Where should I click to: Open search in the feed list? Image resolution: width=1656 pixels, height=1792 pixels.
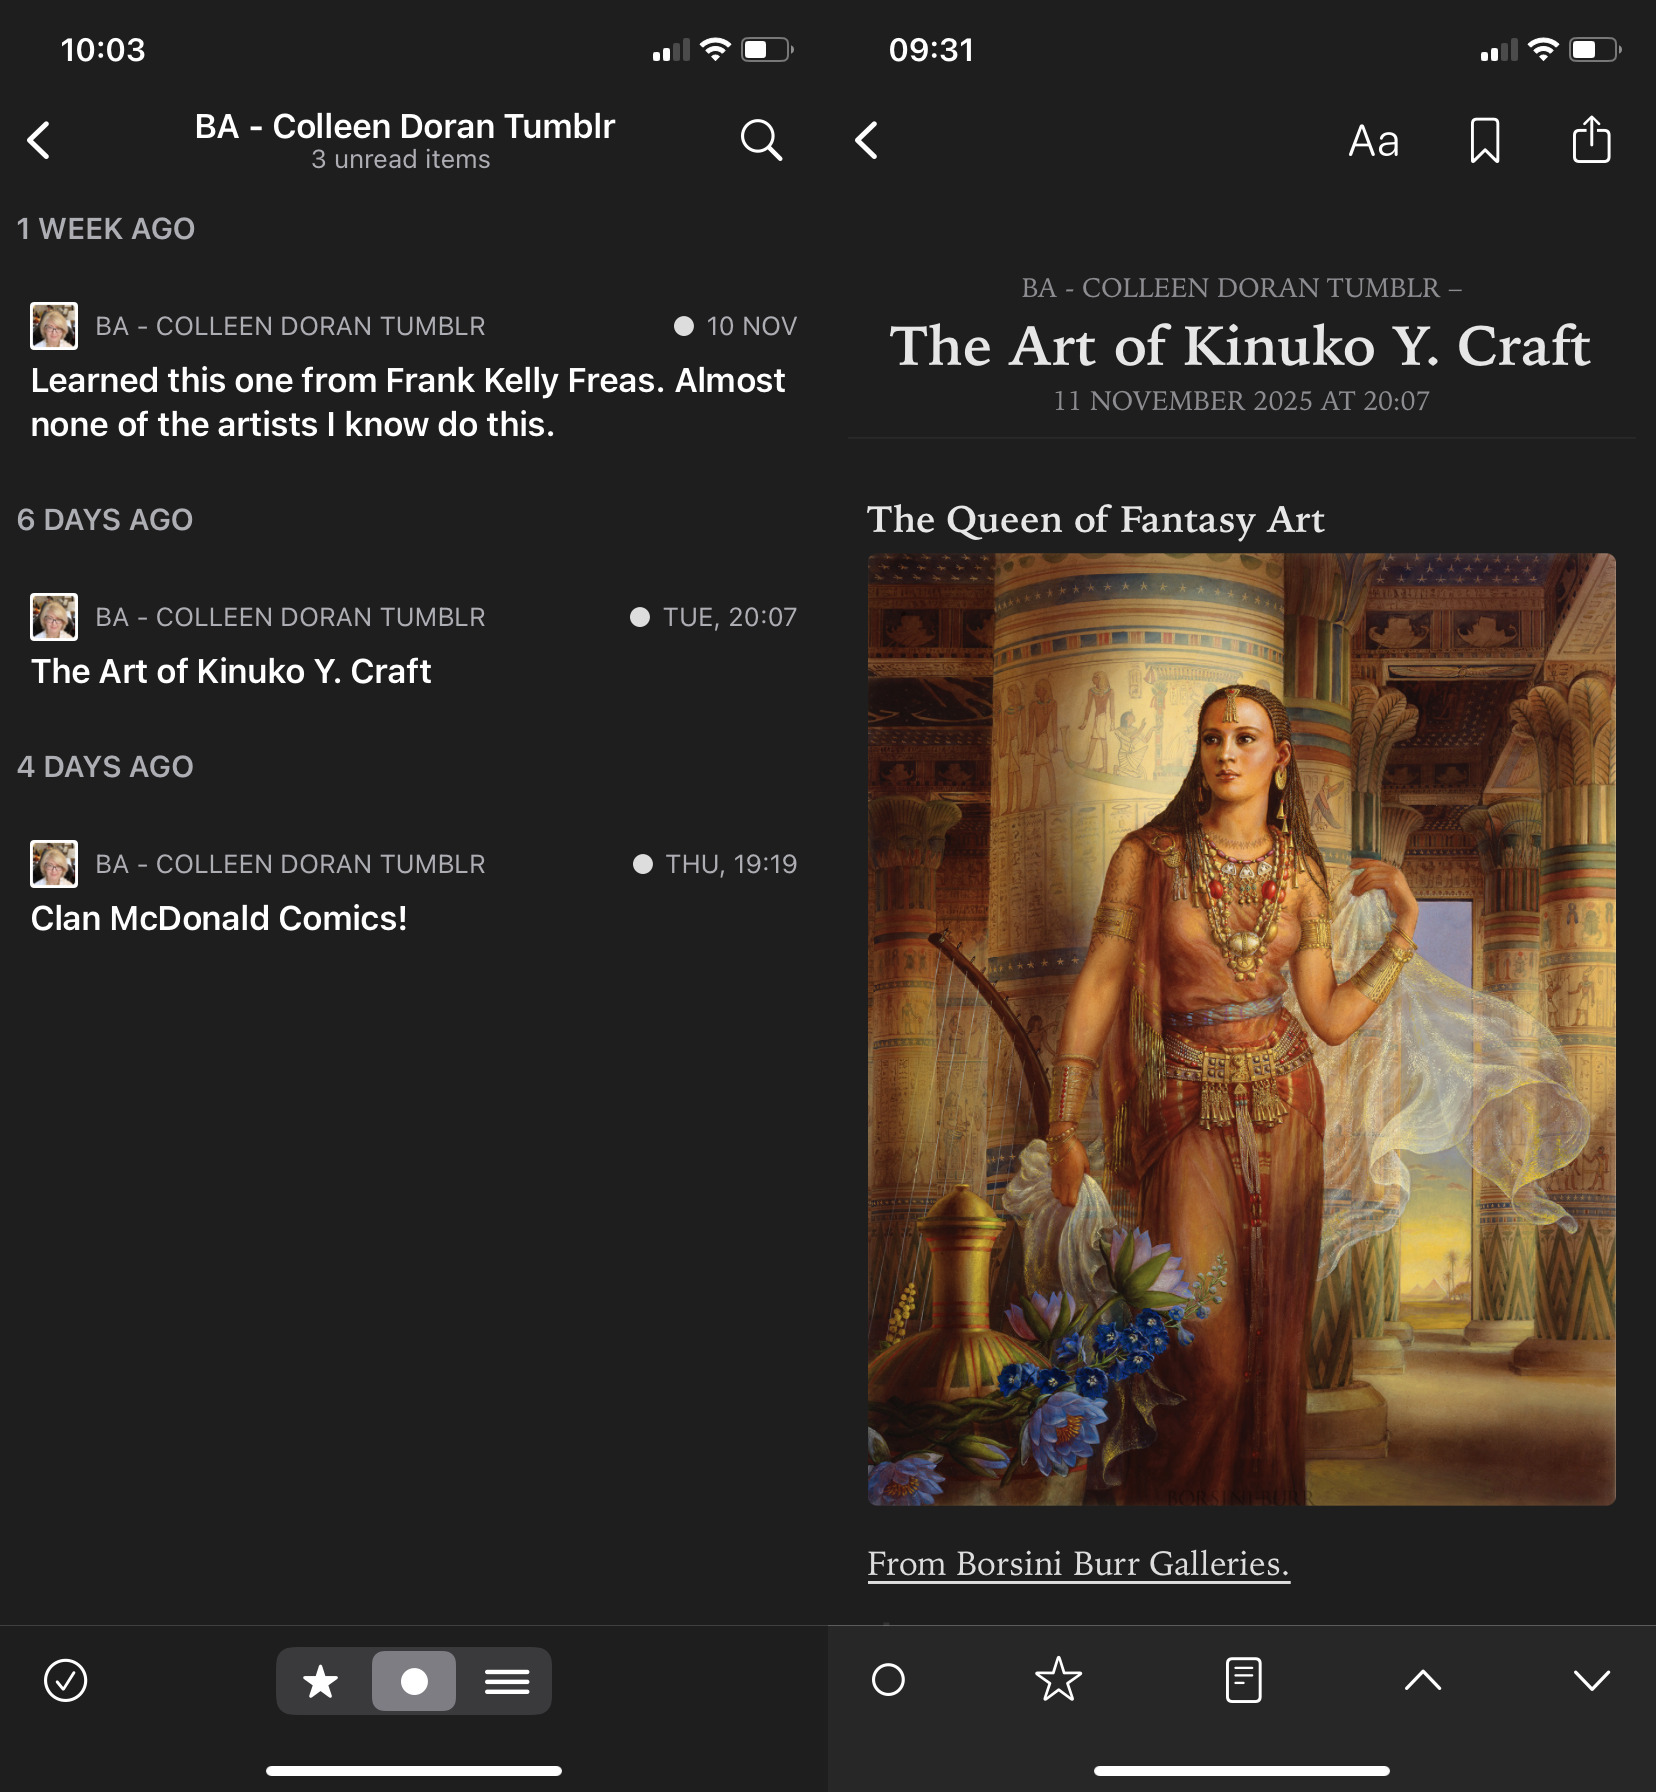761,140
